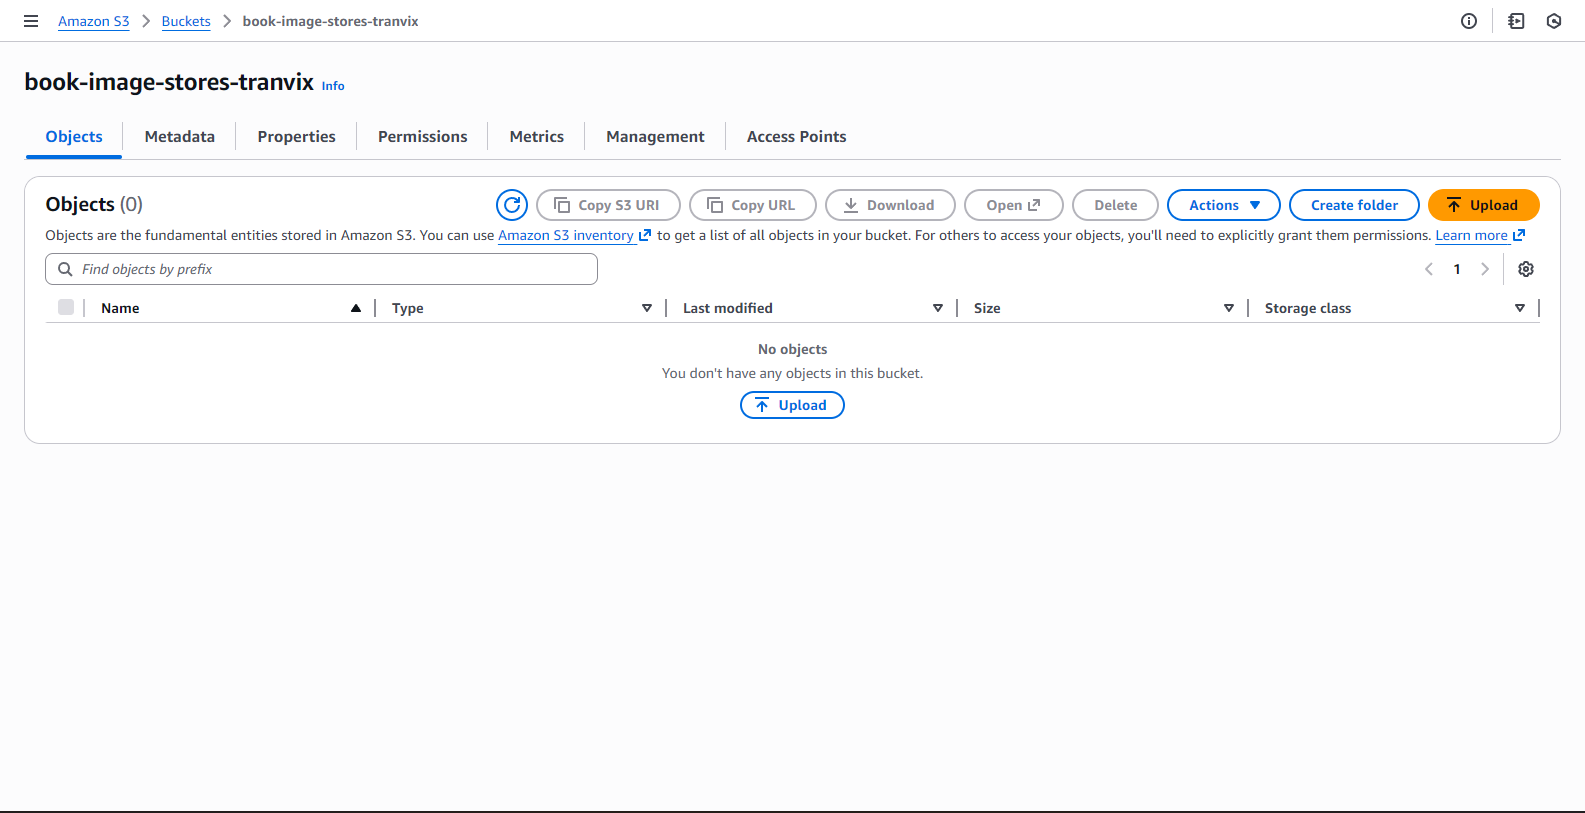Screen dimensions: 1585x813
Task: Click the outlined Upload button under No objects
Action: 792,405
